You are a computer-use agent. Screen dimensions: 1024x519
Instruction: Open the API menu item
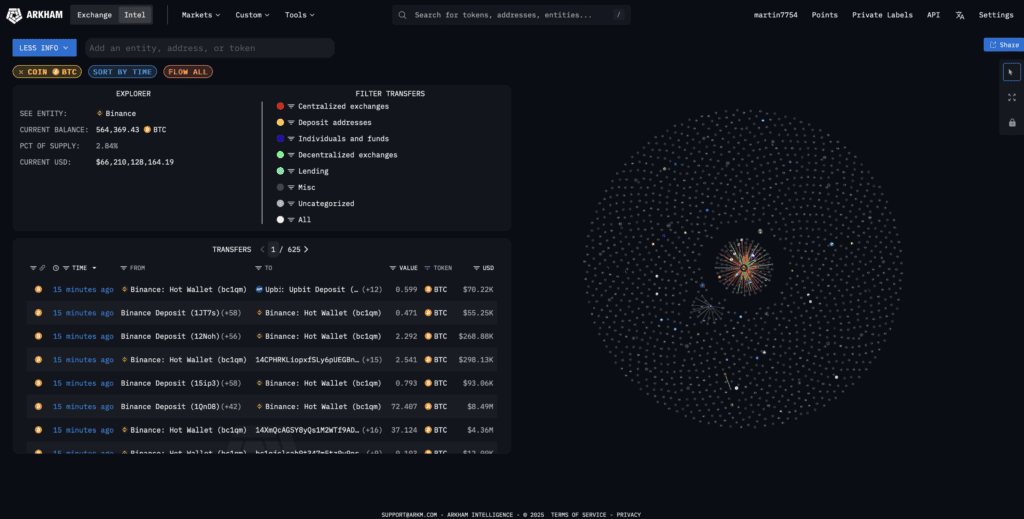tap(933, 15)
